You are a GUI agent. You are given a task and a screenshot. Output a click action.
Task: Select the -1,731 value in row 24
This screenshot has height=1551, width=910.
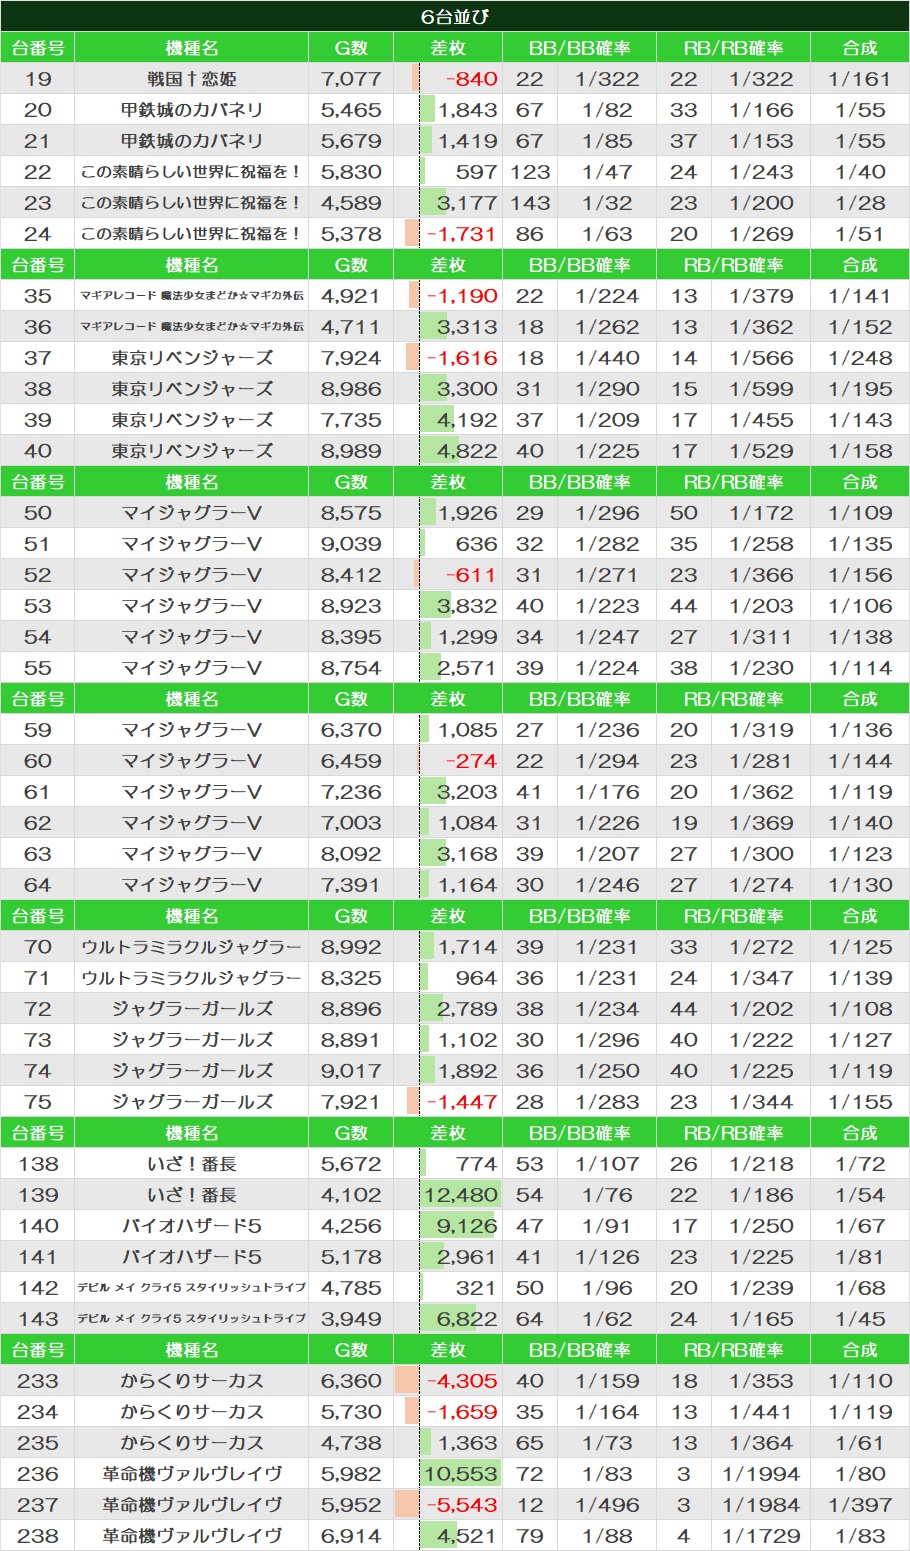pos(461,234)
